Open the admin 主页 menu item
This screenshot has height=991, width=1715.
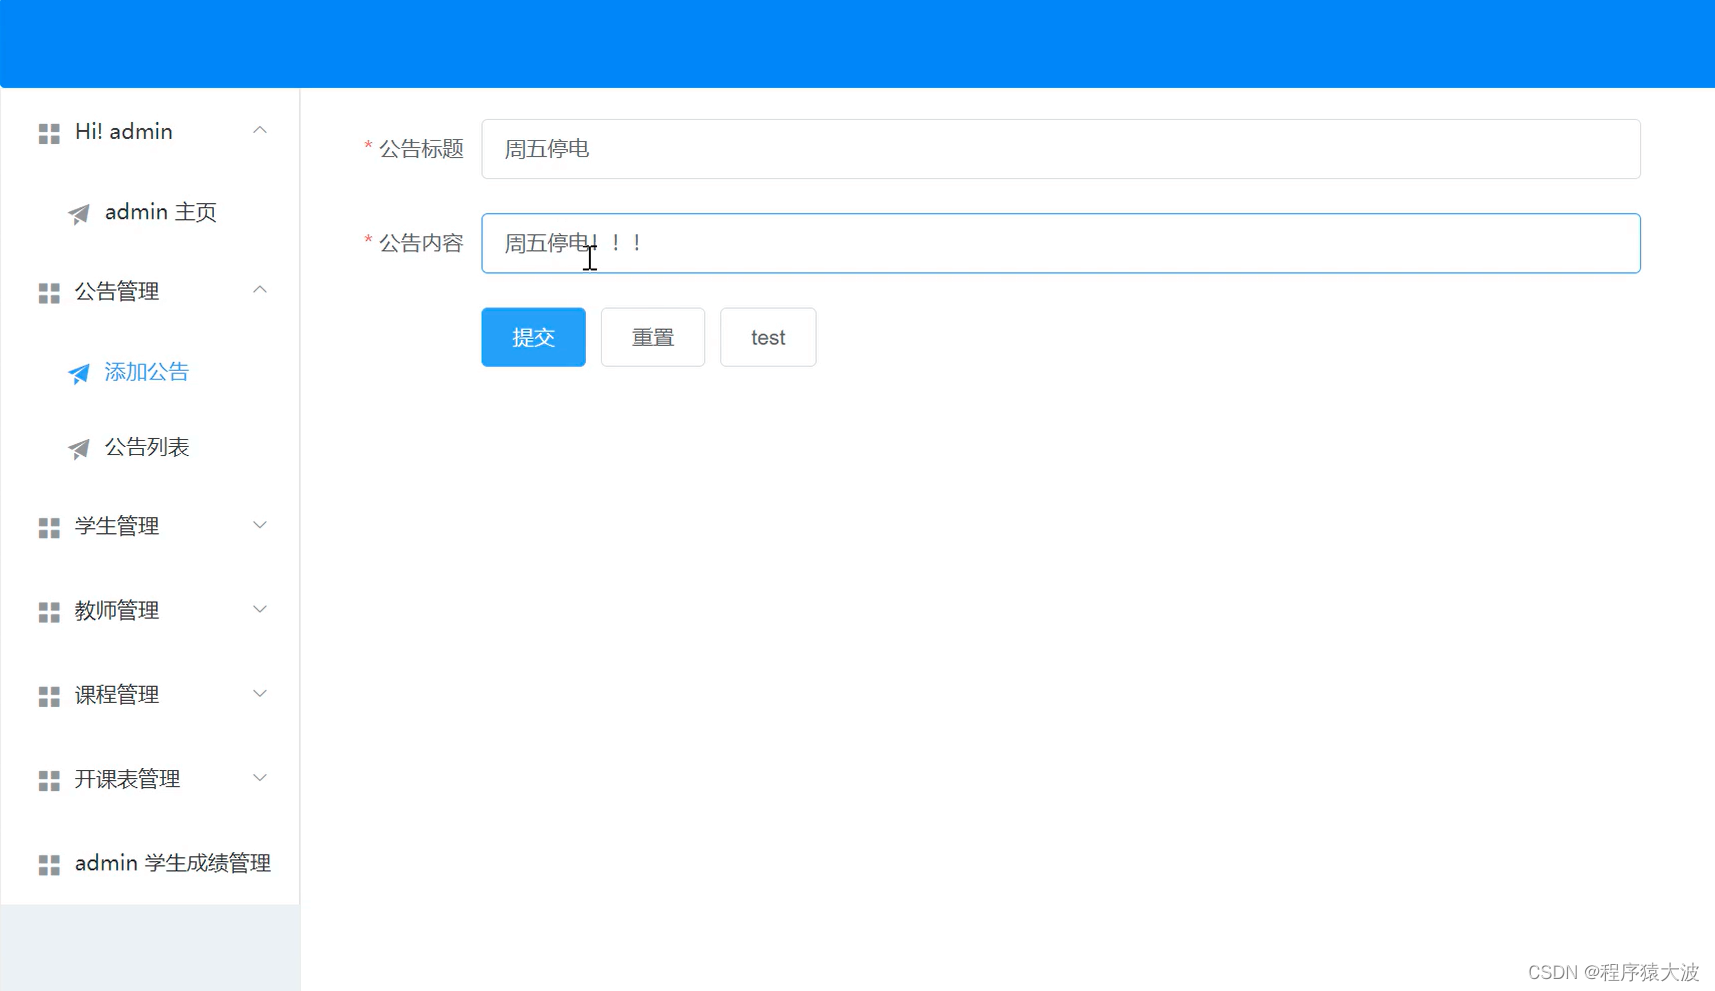point(162,212)
